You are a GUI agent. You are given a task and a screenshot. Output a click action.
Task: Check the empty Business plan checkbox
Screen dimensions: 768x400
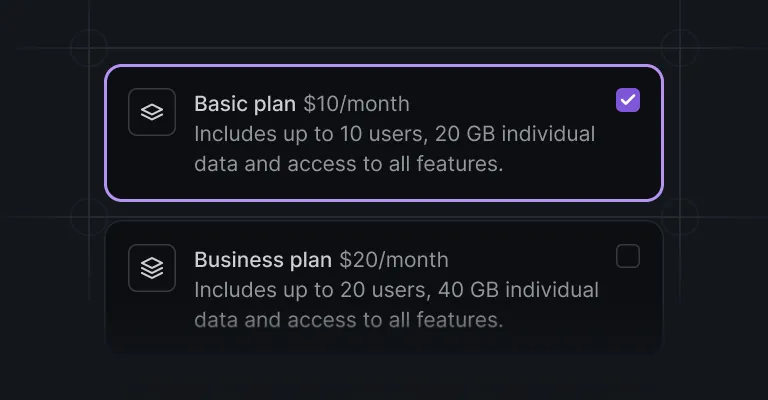(x=628, y=256)
